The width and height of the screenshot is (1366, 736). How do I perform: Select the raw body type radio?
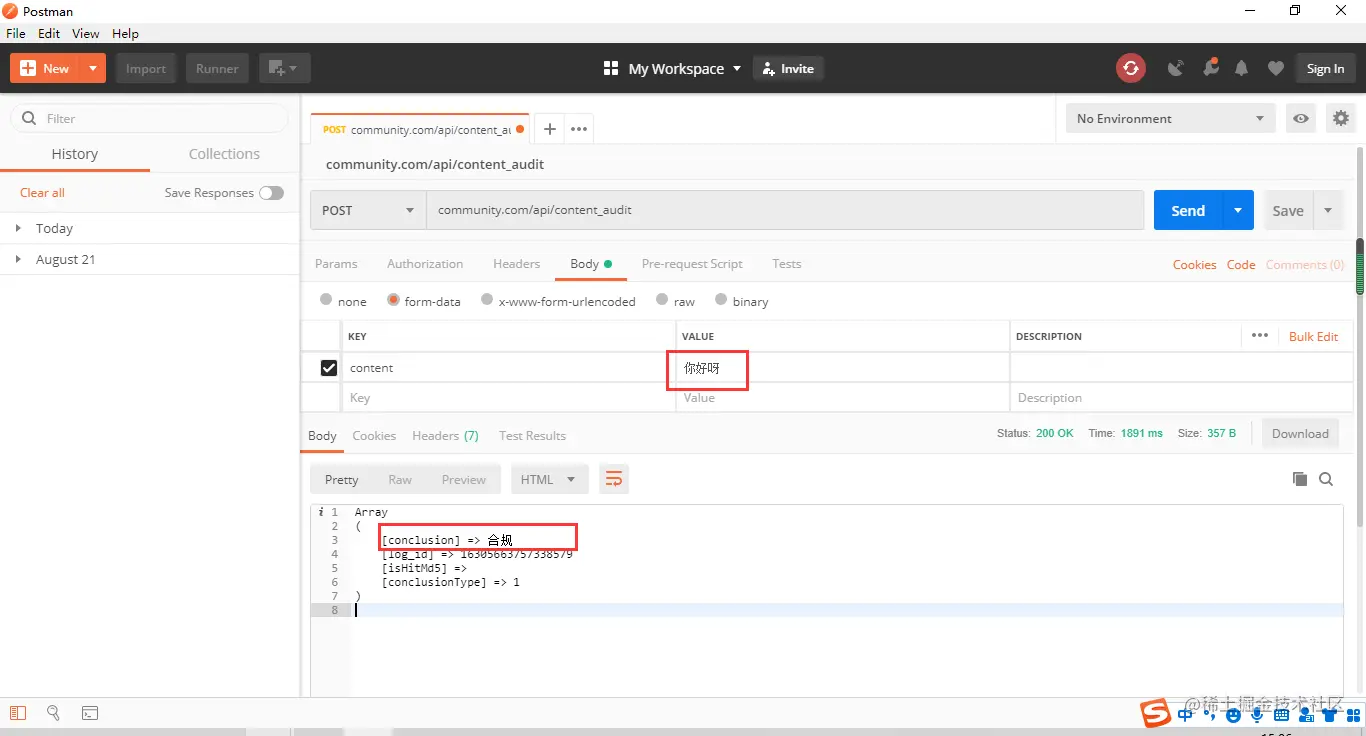662,301
